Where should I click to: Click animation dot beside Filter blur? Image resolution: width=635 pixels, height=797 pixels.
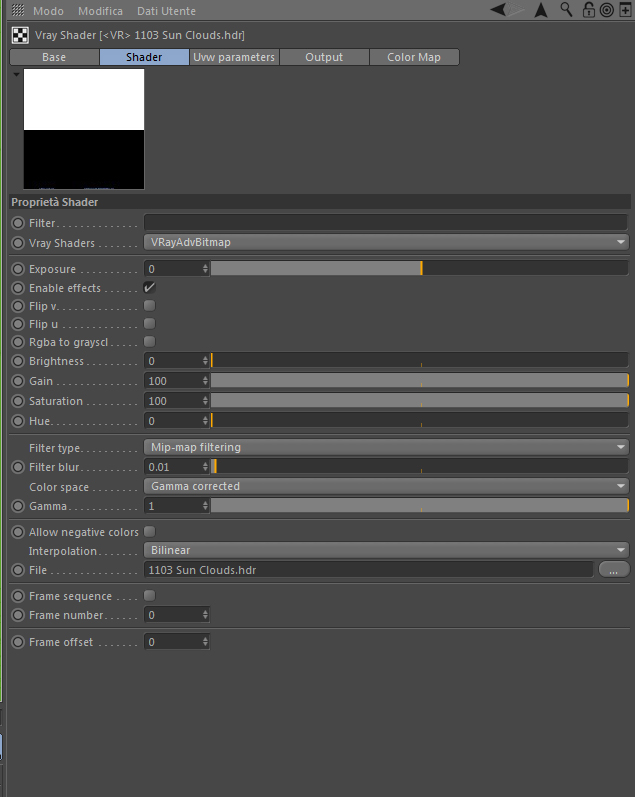(x=18, y=467)
